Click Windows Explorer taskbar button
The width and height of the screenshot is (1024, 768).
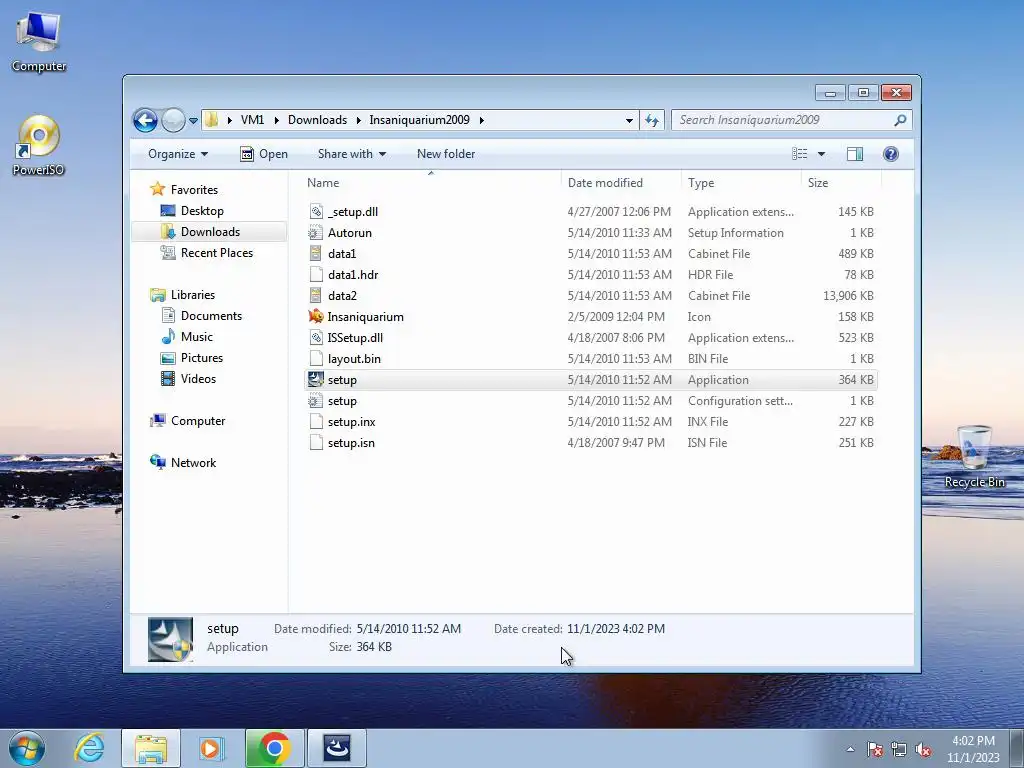[151, 748]
